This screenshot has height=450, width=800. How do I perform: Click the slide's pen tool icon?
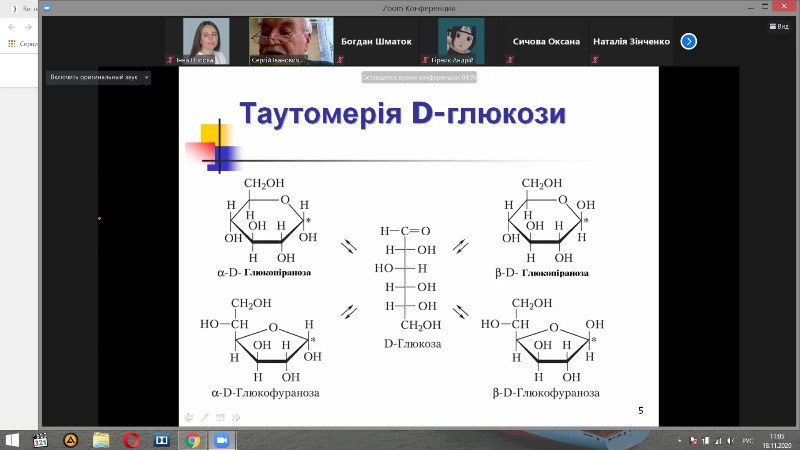coord(205,417)
